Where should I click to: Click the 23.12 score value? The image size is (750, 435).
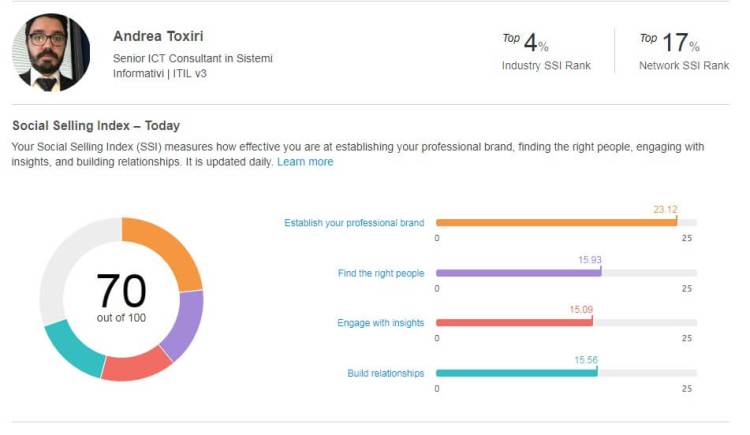coord(665,209)
